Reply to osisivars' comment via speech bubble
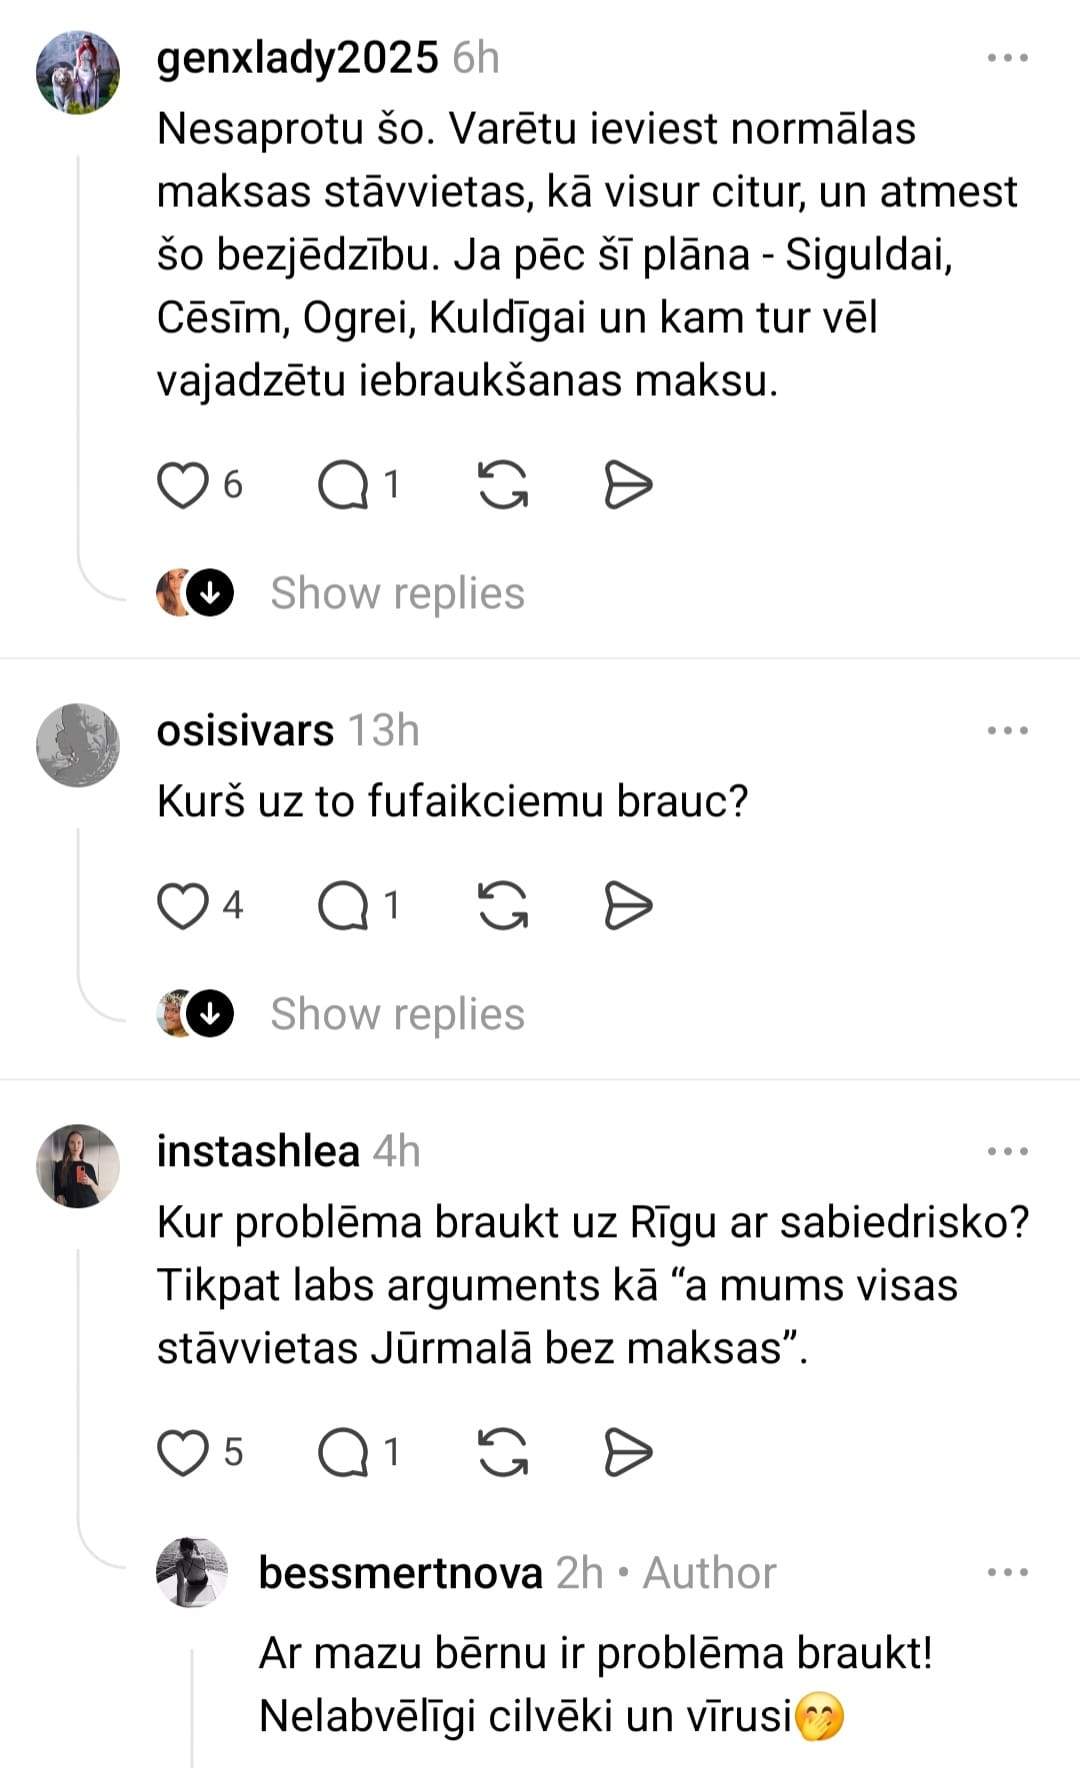This screenshot has height=1768, width=1080. point(343,907)
